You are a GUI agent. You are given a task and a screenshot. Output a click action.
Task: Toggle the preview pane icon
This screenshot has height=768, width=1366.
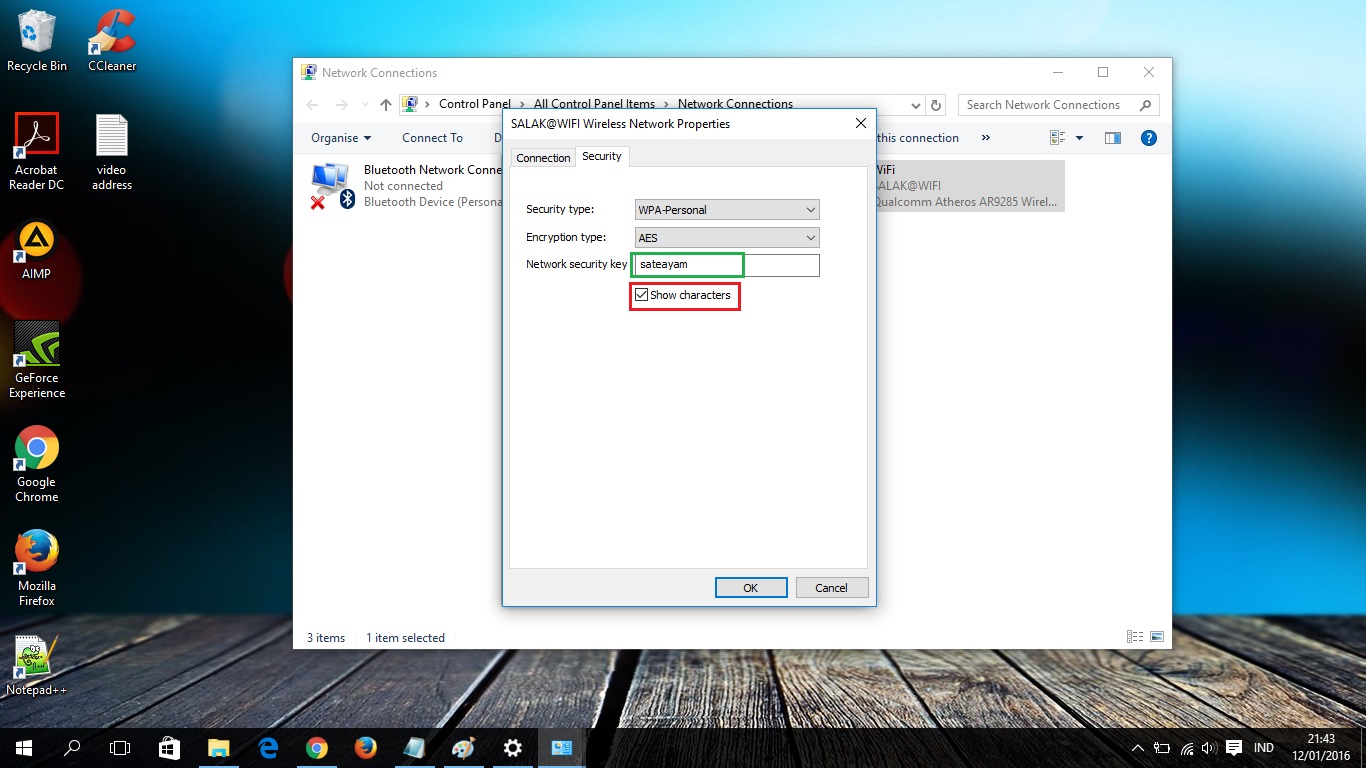pos(1113,138)
